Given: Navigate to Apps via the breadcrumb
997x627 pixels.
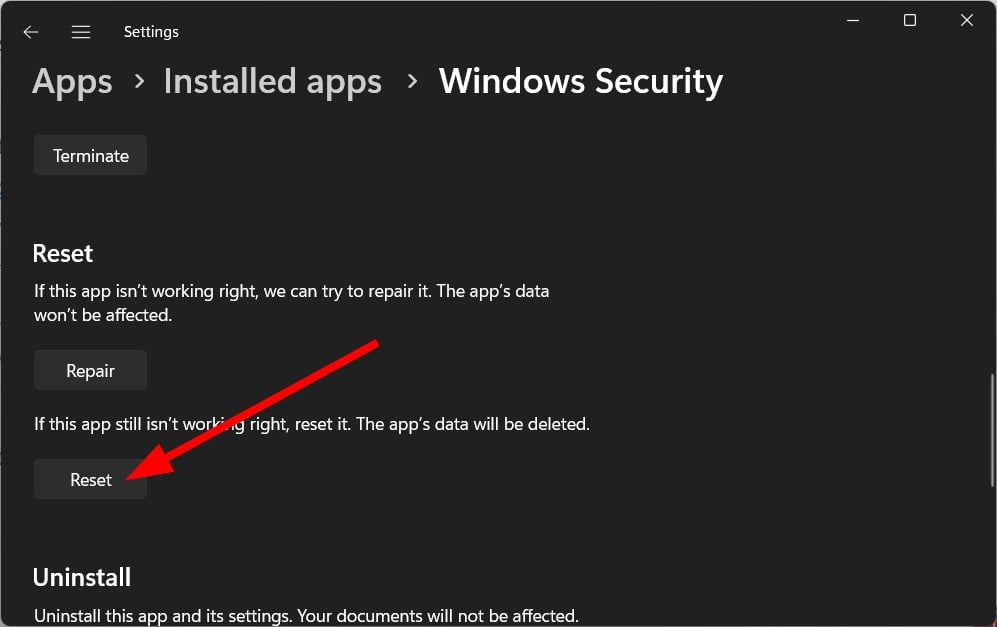Looking at the screenshot, I should [71, 82].
